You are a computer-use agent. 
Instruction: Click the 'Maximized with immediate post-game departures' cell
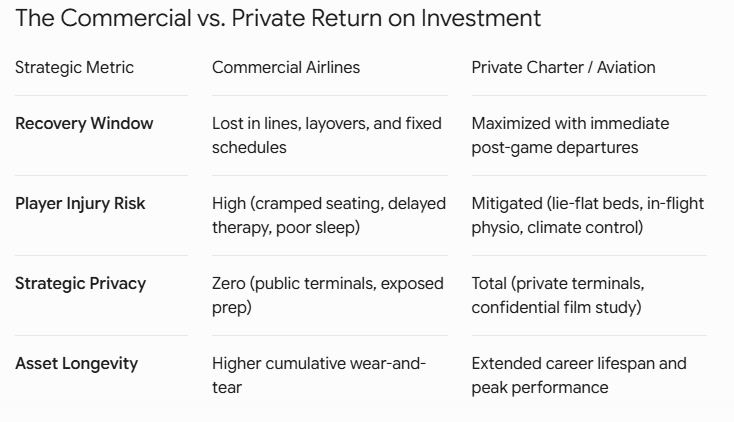(x=570, y=135)
